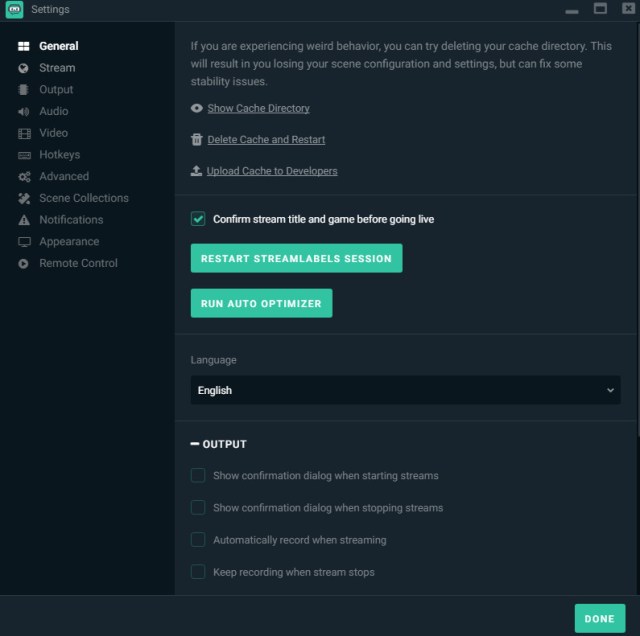Image resolution: width=640 pixels, height=636 pixels.
Task: Click the Stream globe icon in the sidebar
Action: (x=23, y=68)
